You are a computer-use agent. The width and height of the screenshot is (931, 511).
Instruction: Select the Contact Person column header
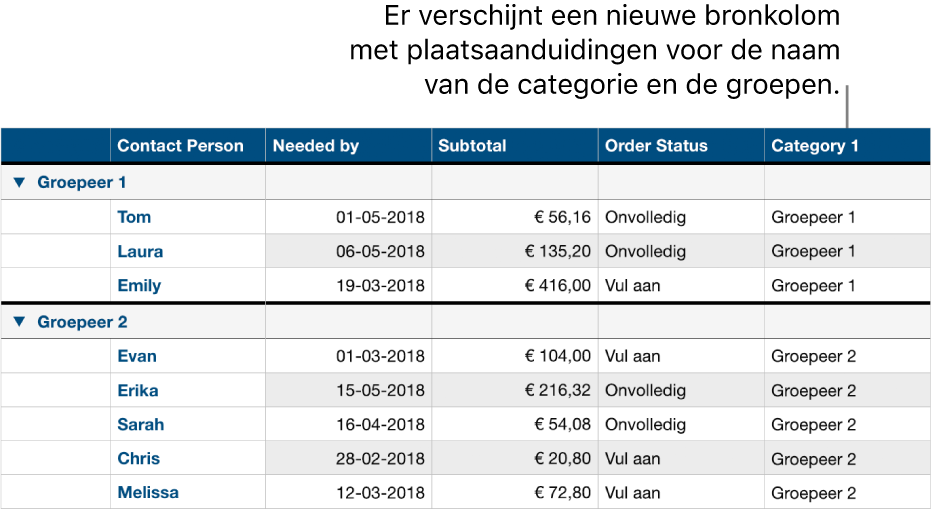(180, 146)
